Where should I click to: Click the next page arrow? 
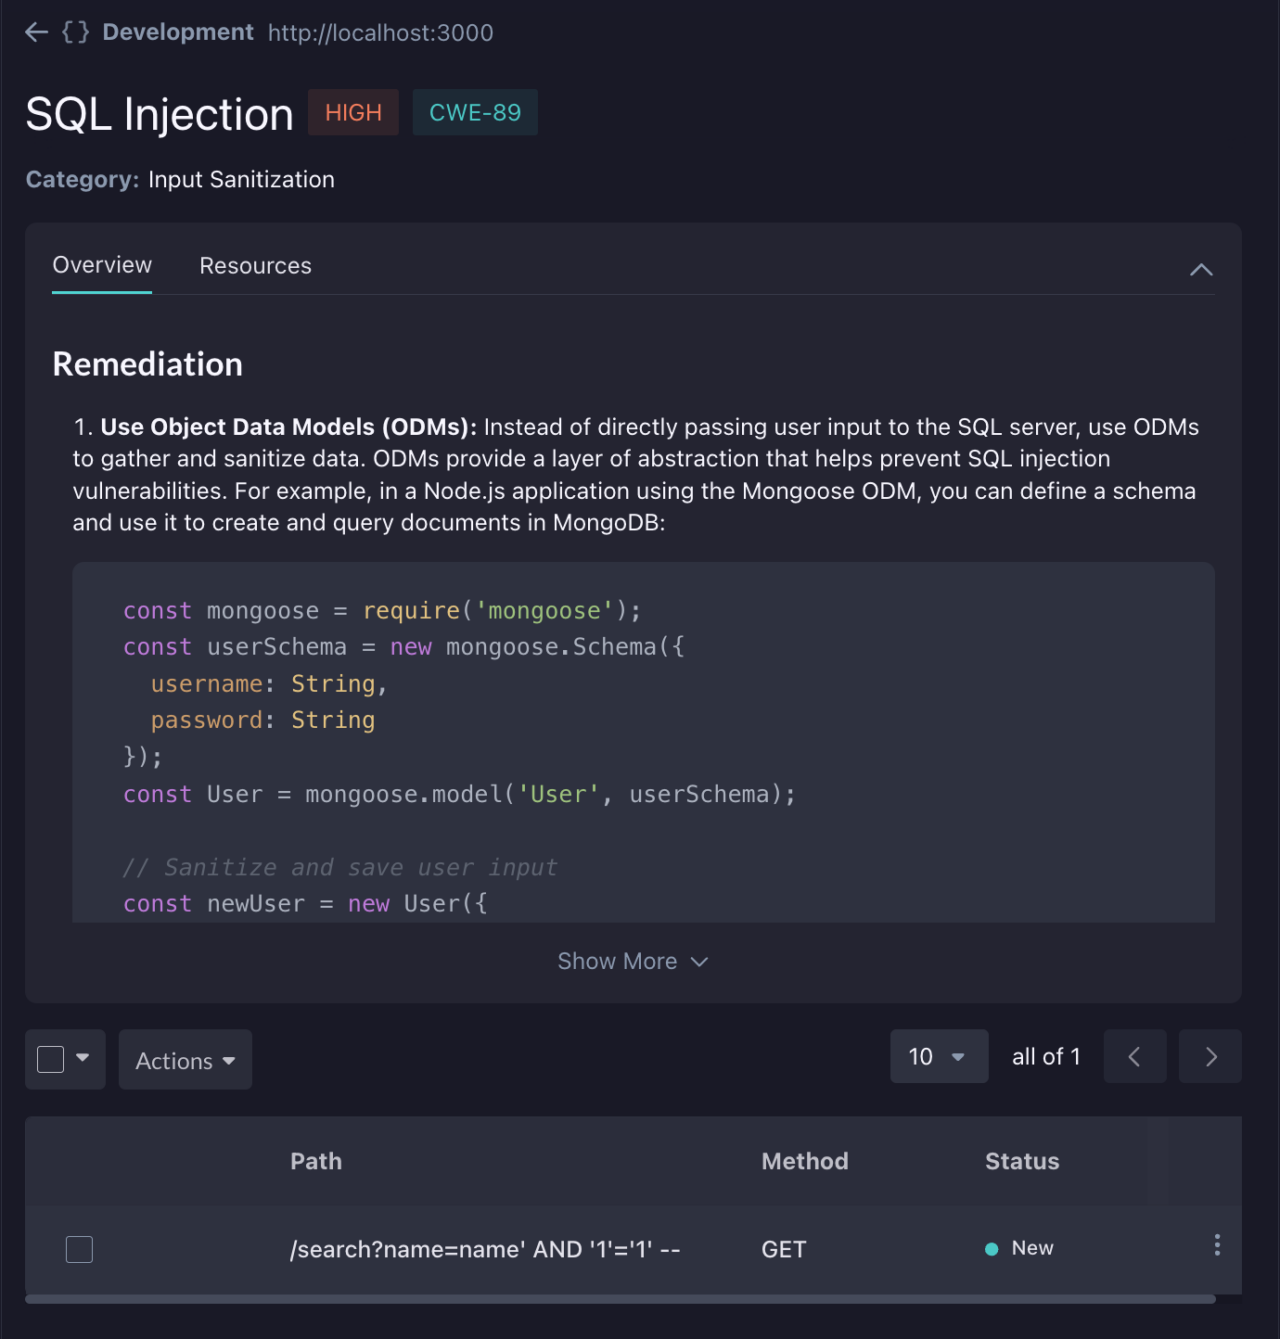[x=1210, y=1056]
